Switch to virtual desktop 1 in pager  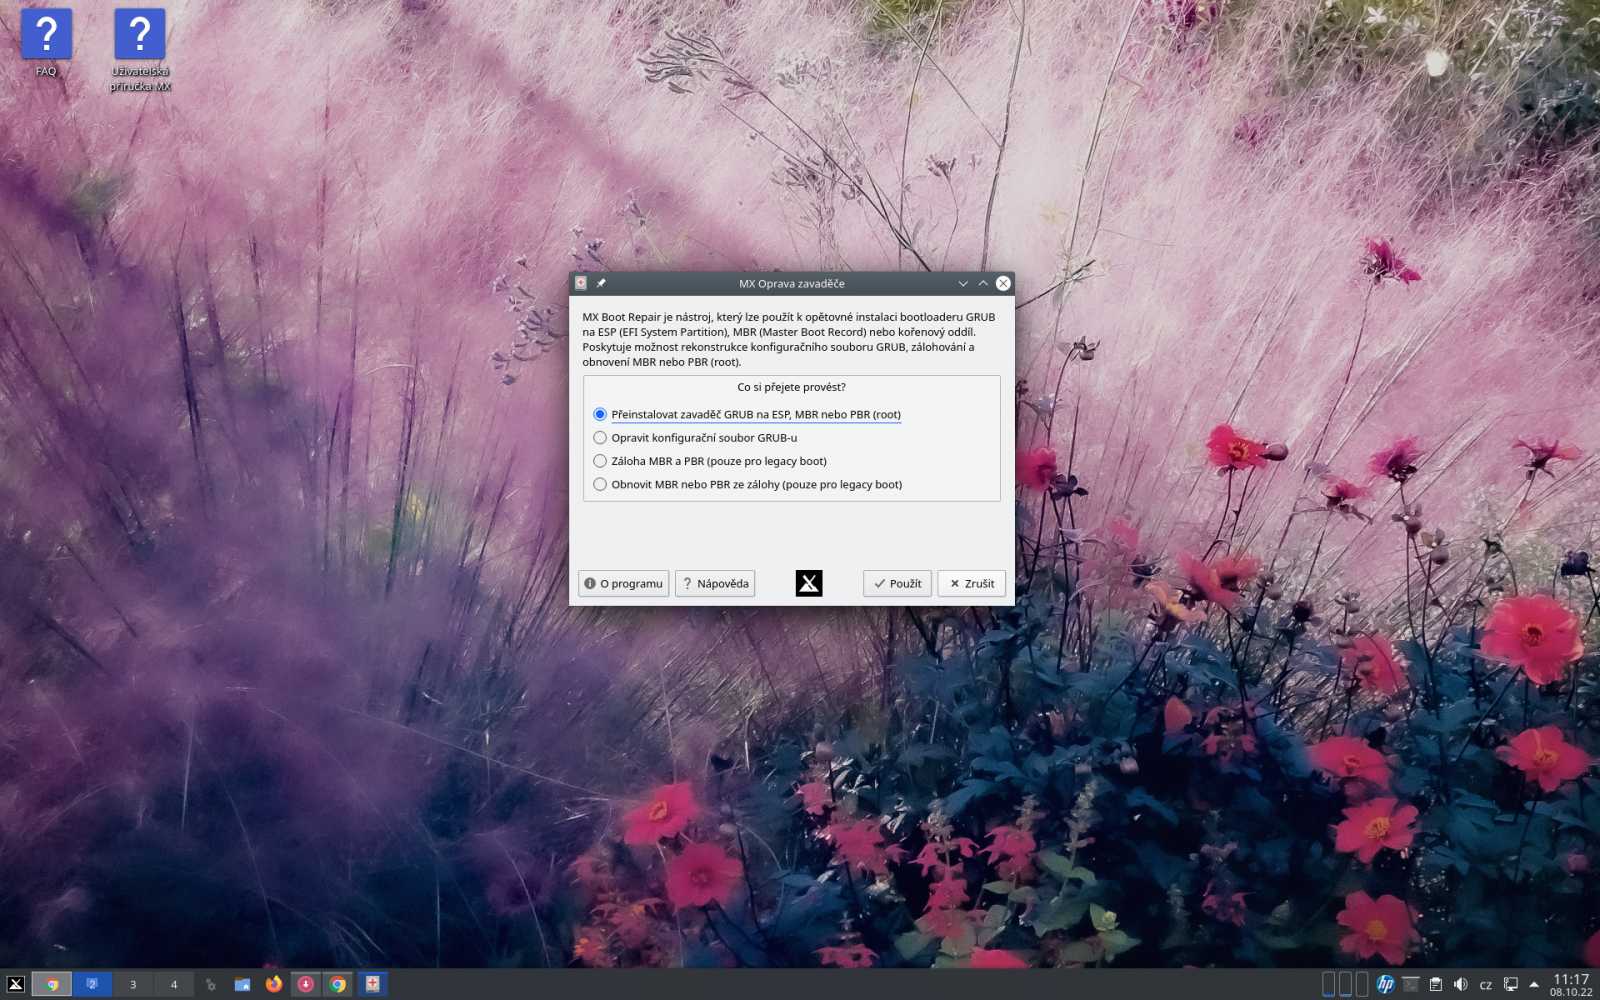(x=51, y=984)
